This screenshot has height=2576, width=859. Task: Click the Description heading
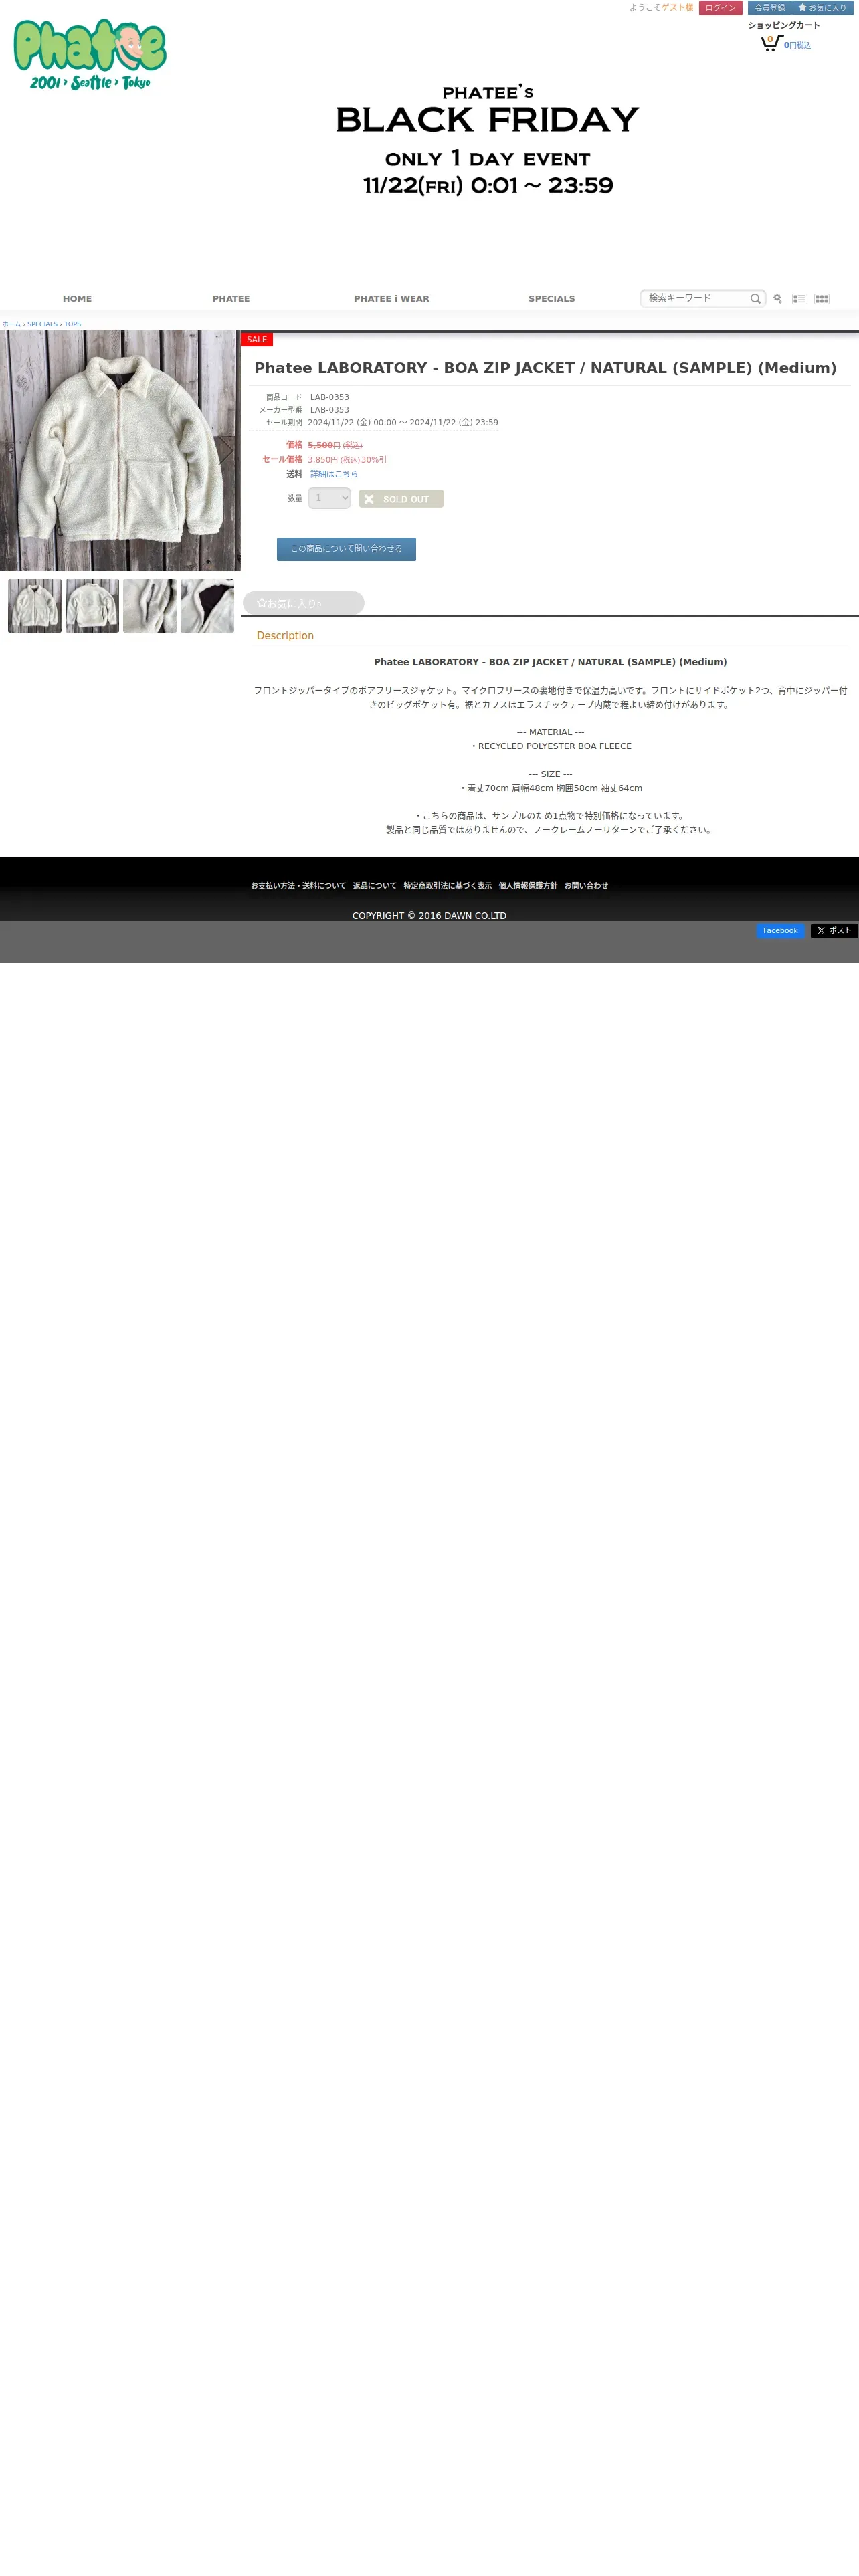tap(285, 636)
